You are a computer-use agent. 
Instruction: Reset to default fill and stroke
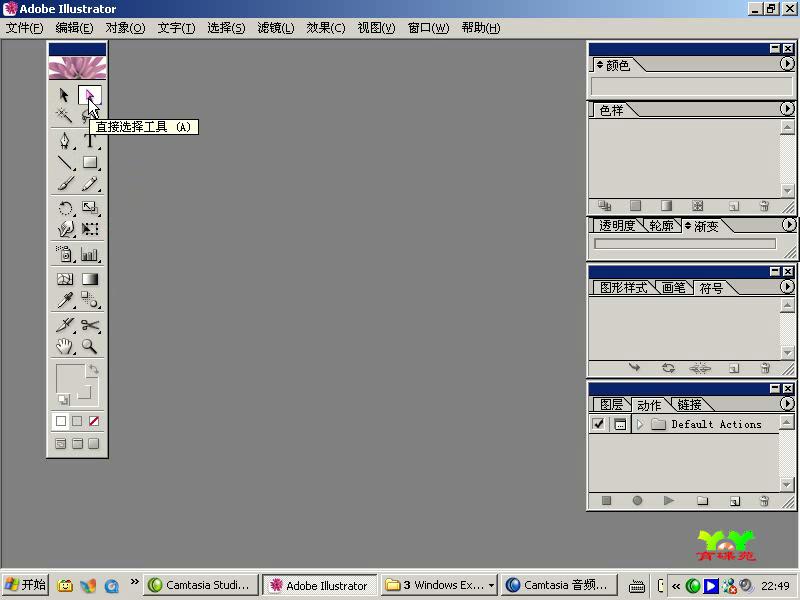(x=63, y=399)
